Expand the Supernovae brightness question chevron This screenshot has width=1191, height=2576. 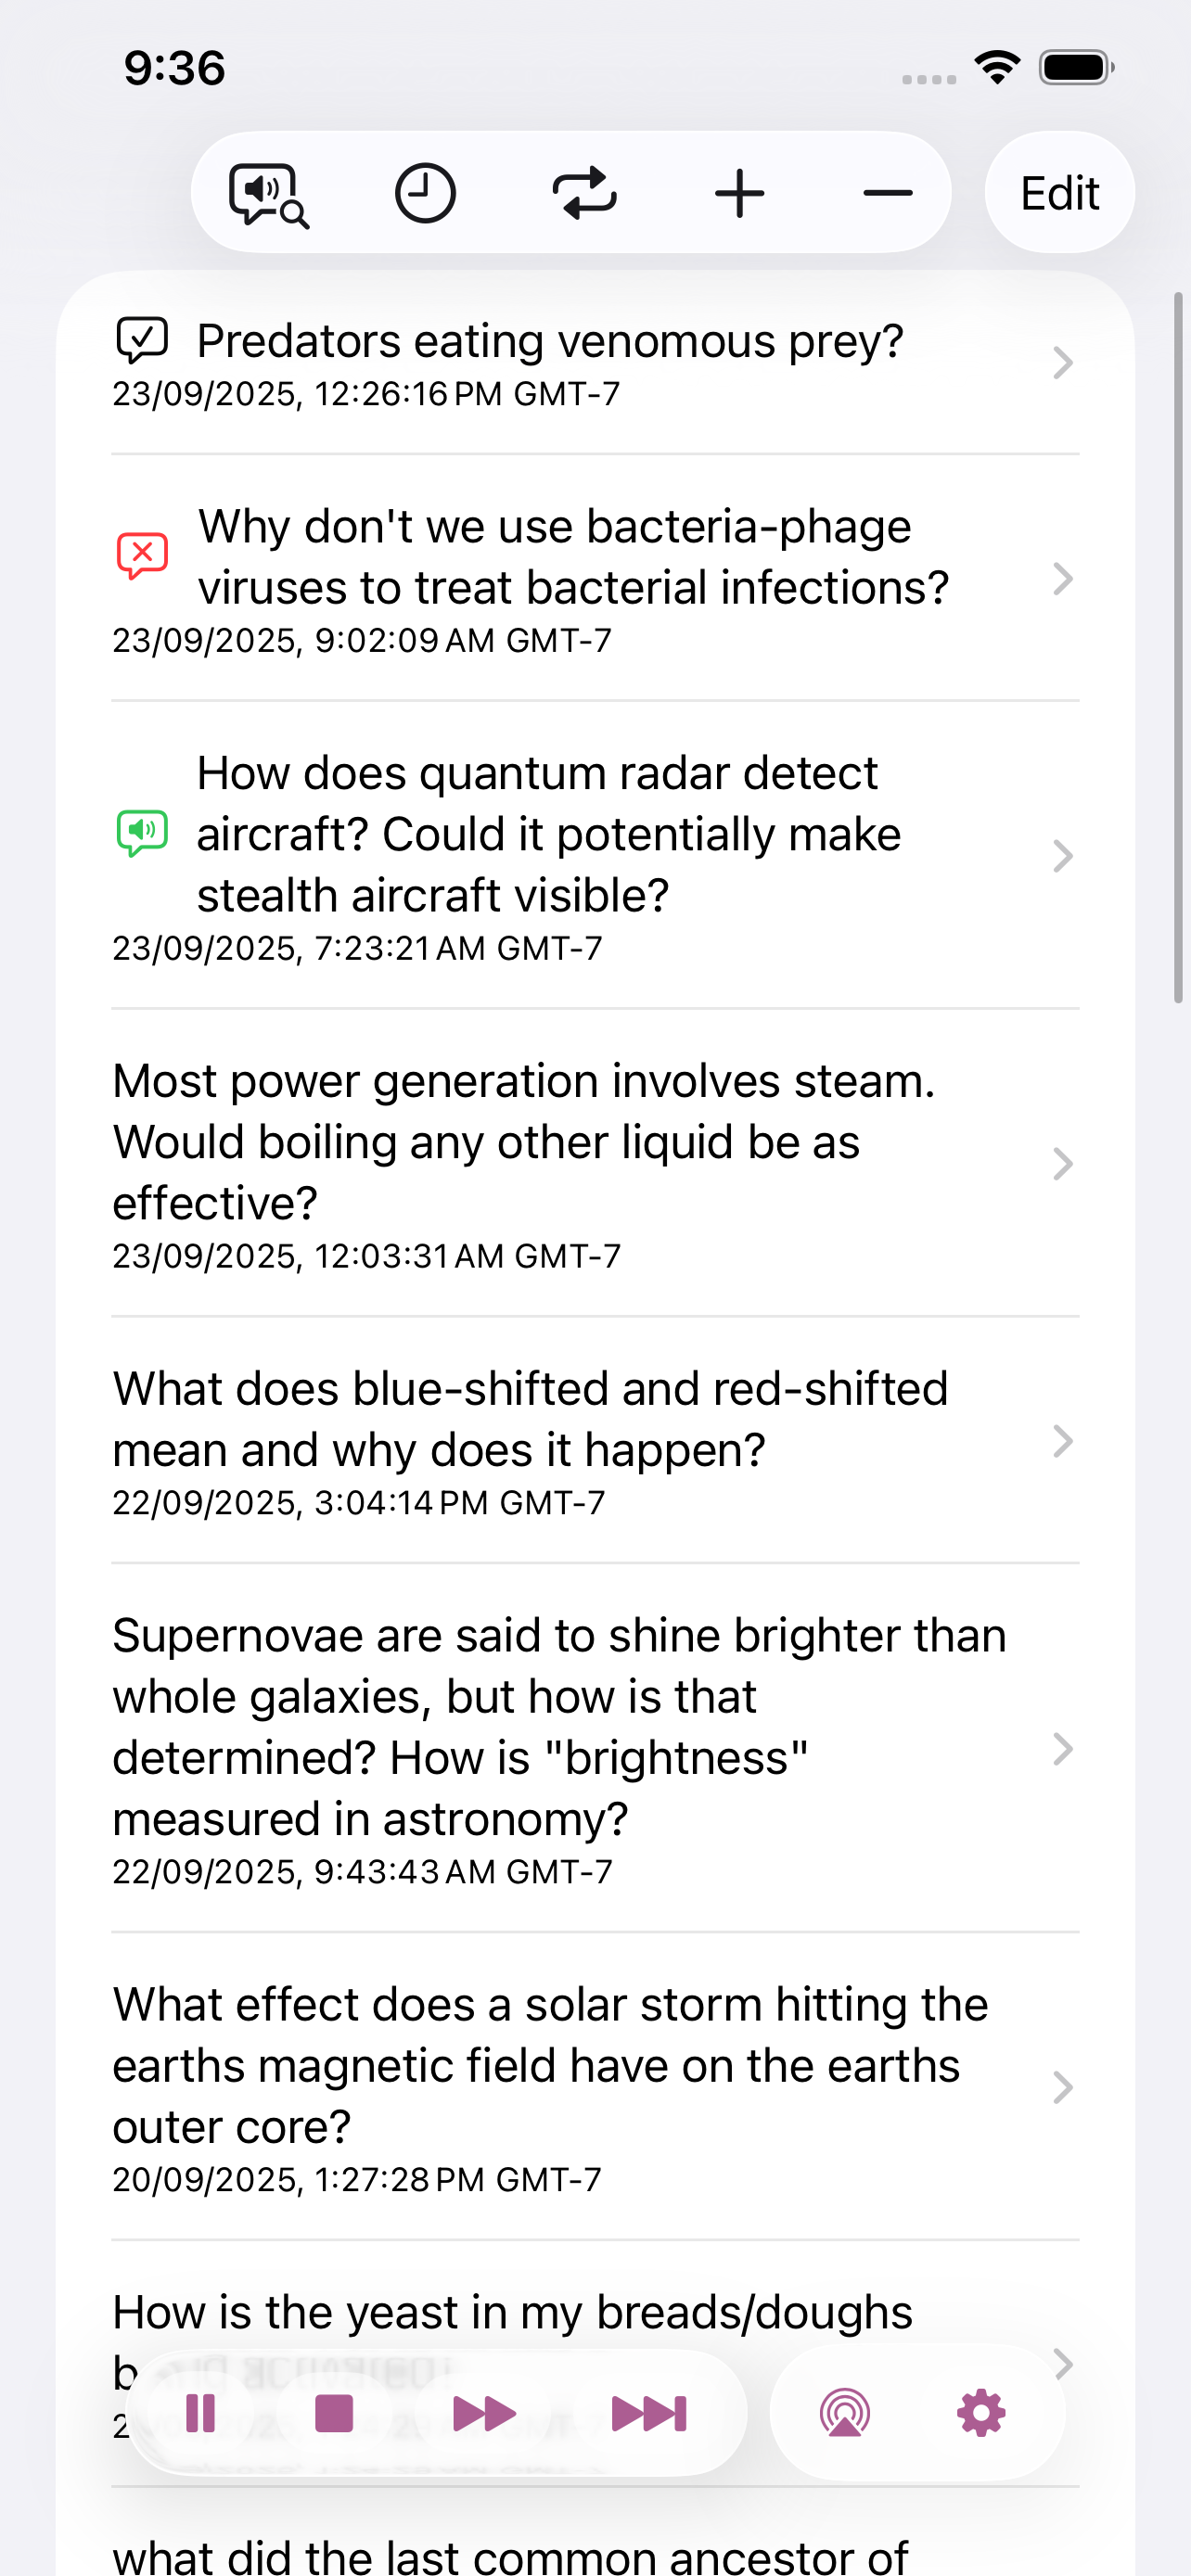[1062, 1749]
